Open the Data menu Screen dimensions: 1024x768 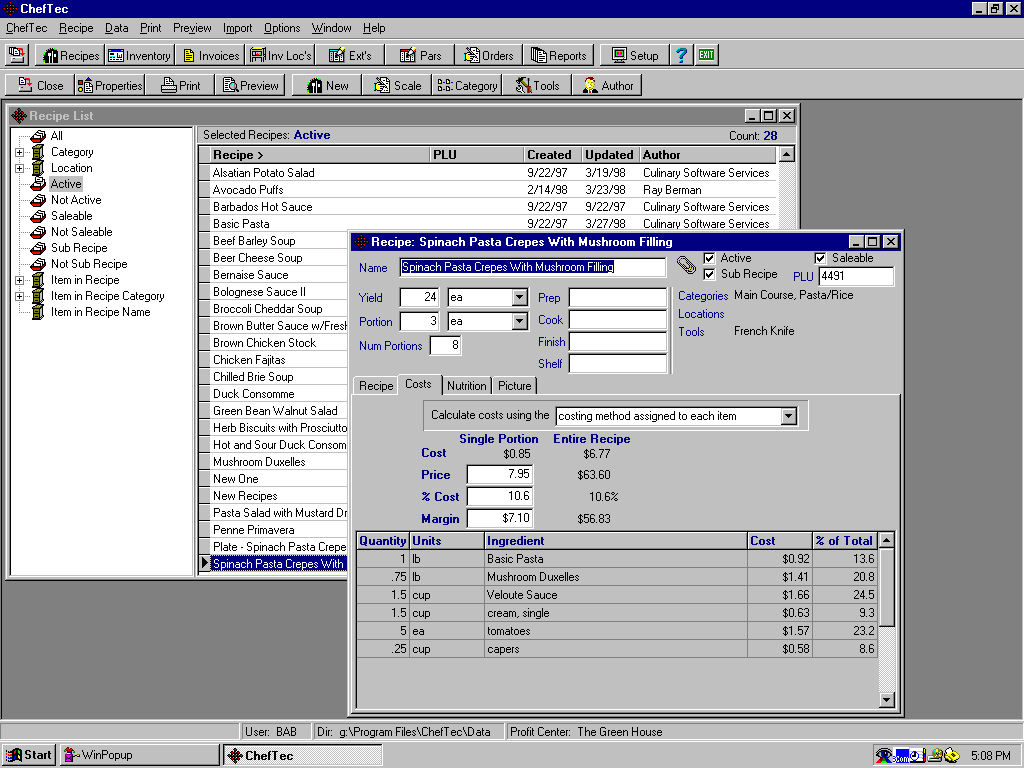click(x=116, y=28)
